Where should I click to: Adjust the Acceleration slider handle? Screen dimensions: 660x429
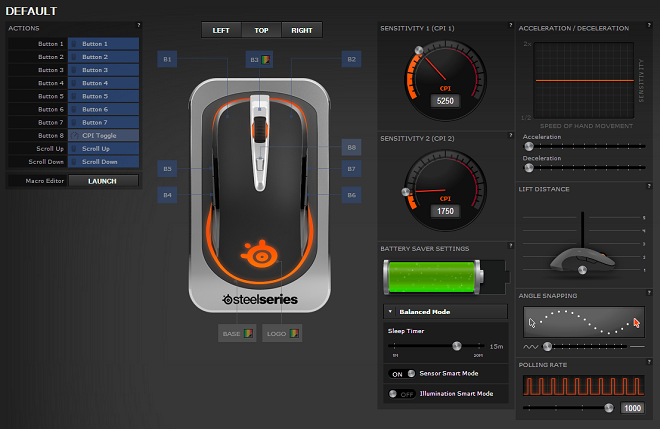click(x=529, y=146)
